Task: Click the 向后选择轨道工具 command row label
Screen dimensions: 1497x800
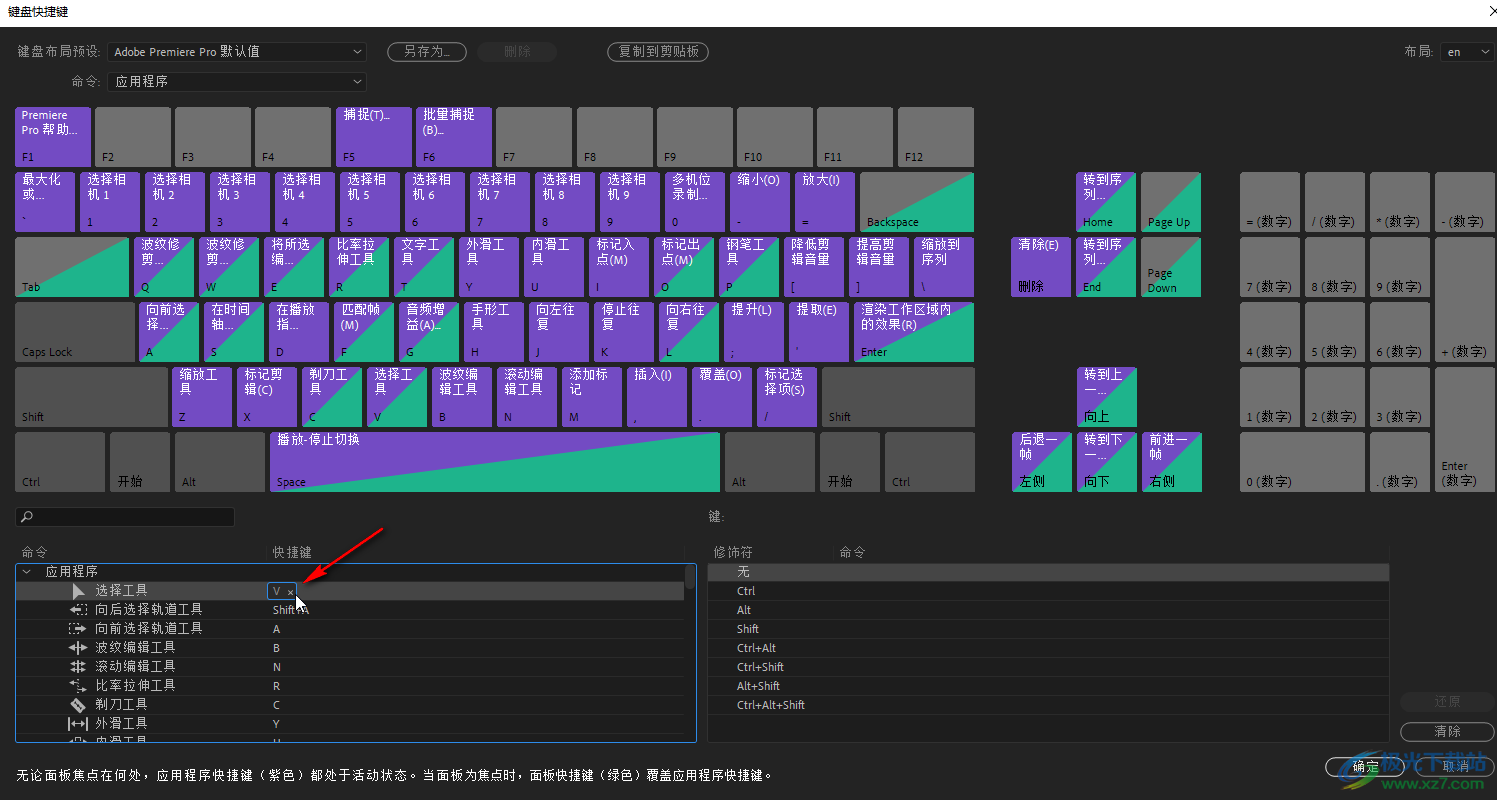Action: point(149,610)
